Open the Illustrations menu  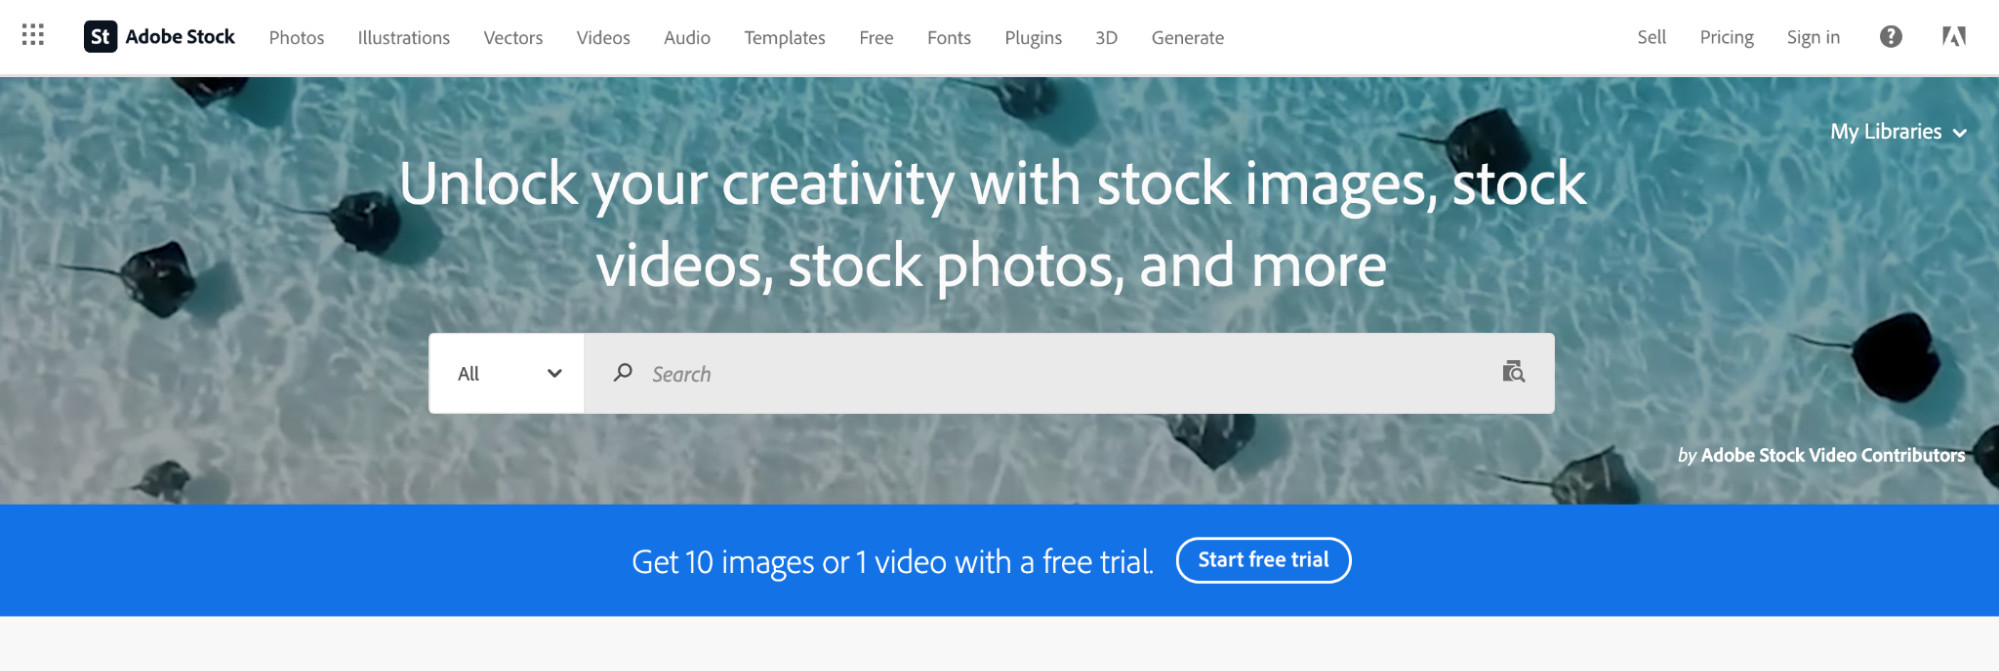pyautogui.click(x=403, y=38)
